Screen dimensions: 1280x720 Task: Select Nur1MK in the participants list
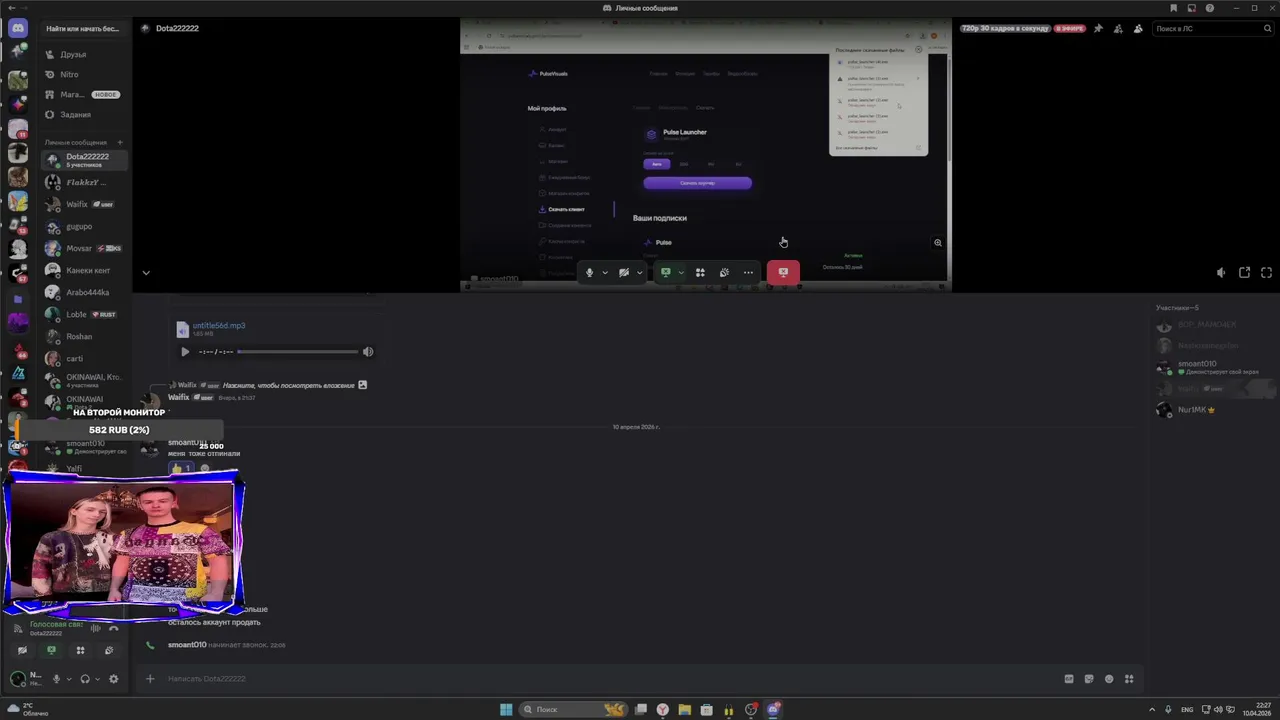coord(1215,409)
